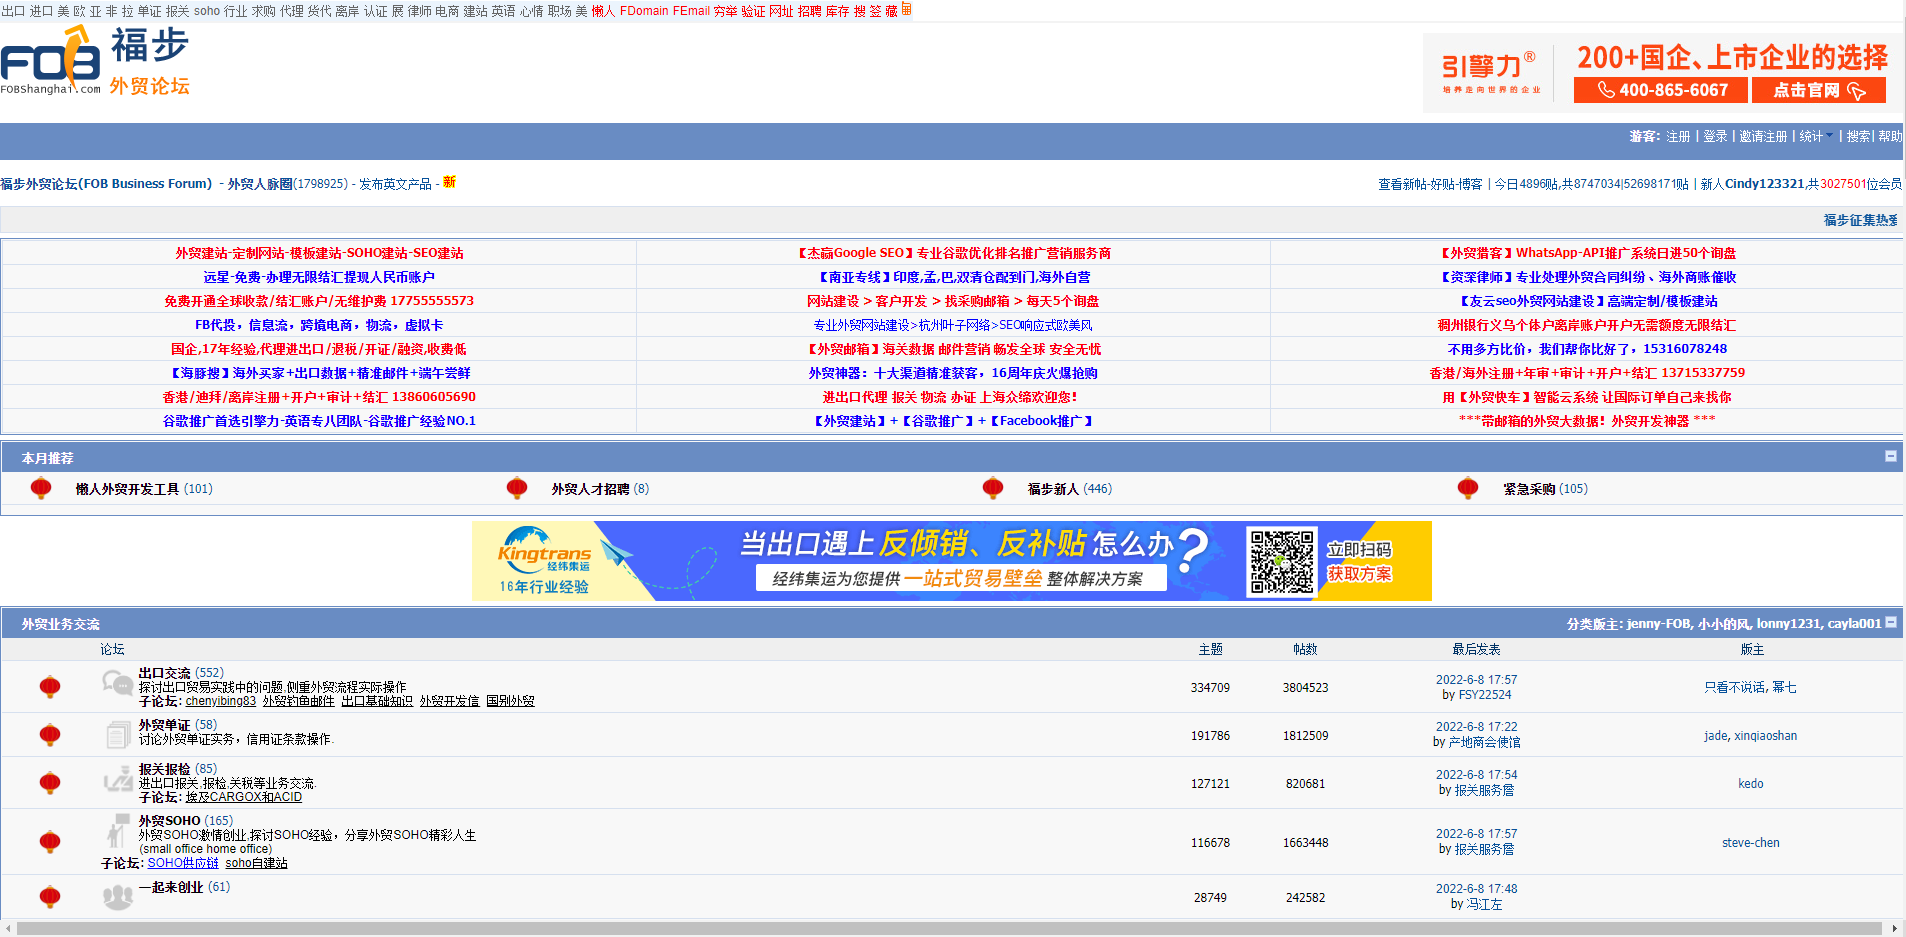The image size is (1906, 937).
Task: Click the scrollbar right arrow
Action: tap(1895, 928)
